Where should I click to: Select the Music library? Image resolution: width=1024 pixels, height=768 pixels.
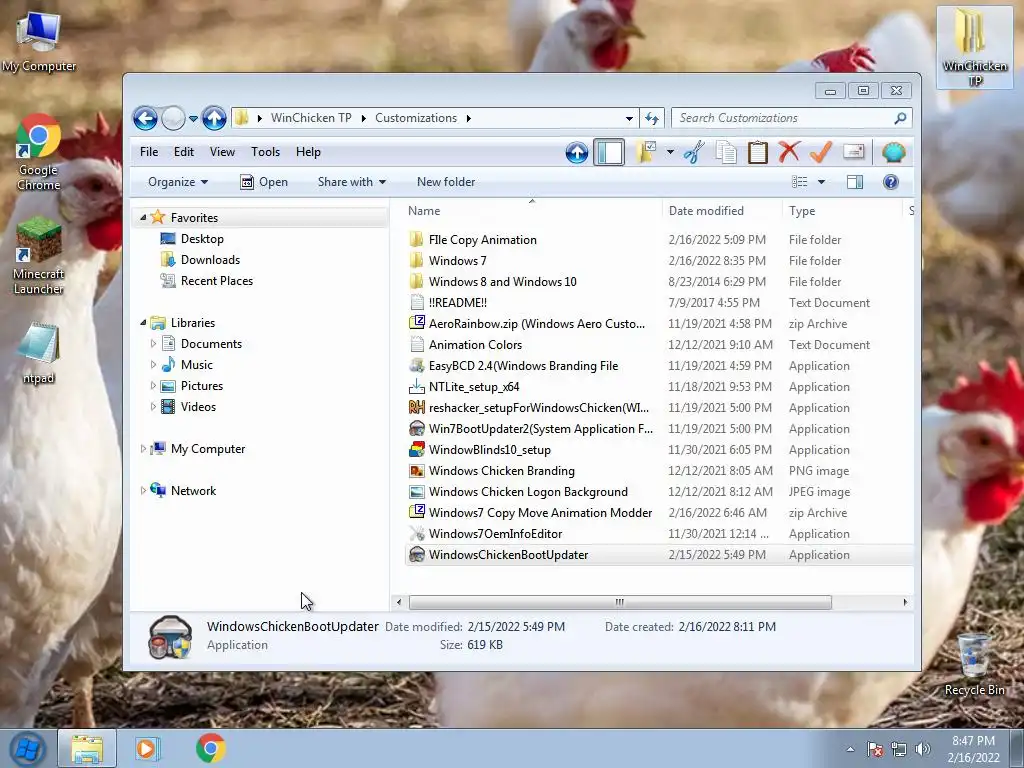(197, 364)
